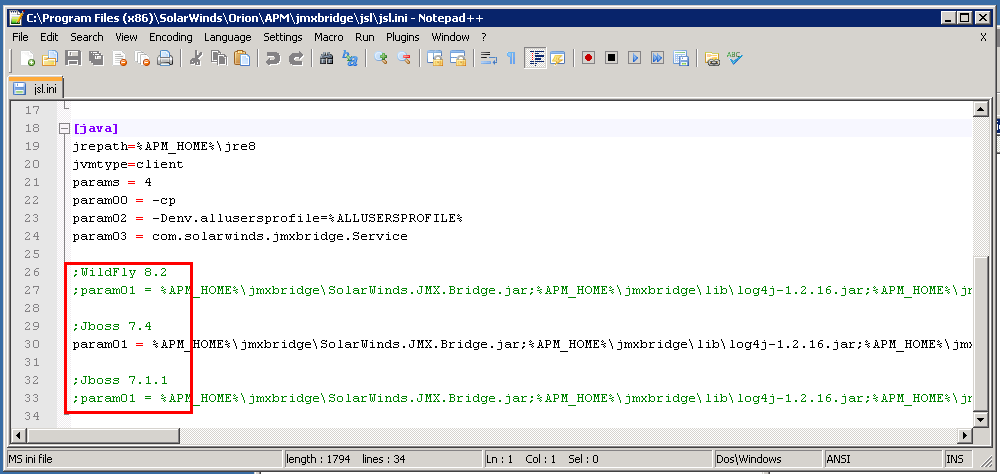Viewport: 1000px width, 474px height.
Task: Toggle synchronized vertical scrolling icon
Action: (x=435, y=59)
